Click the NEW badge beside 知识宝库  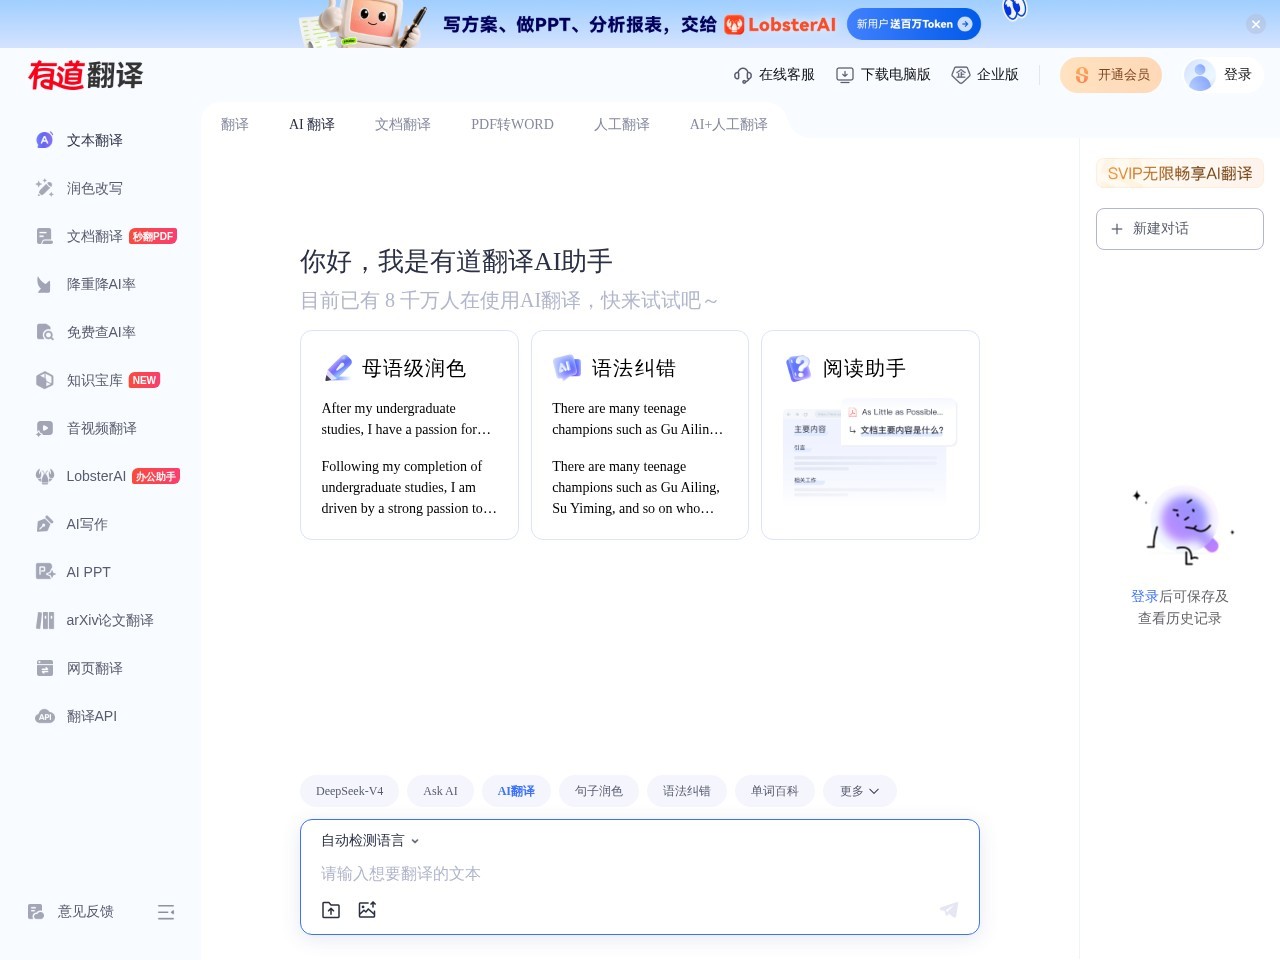(144, 380)
